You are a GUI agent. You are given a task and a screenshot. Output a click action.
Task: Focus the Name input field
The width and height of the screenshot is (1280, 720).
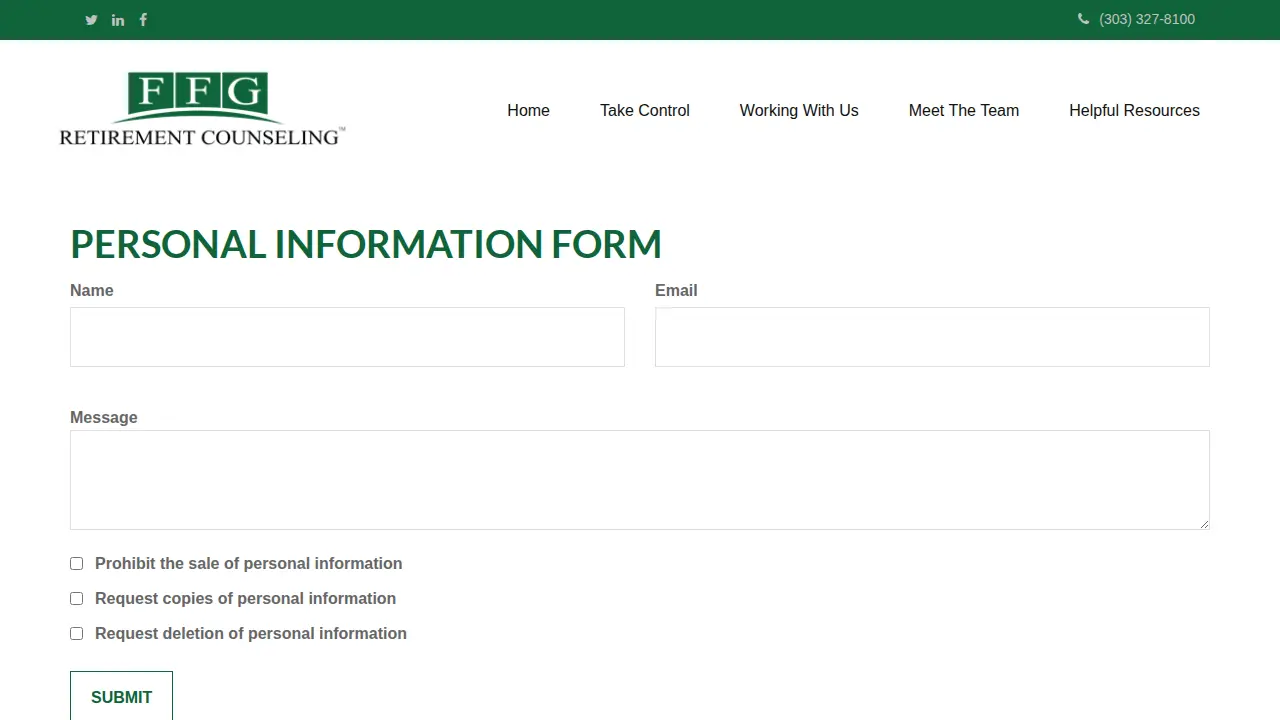pos(347,337)
